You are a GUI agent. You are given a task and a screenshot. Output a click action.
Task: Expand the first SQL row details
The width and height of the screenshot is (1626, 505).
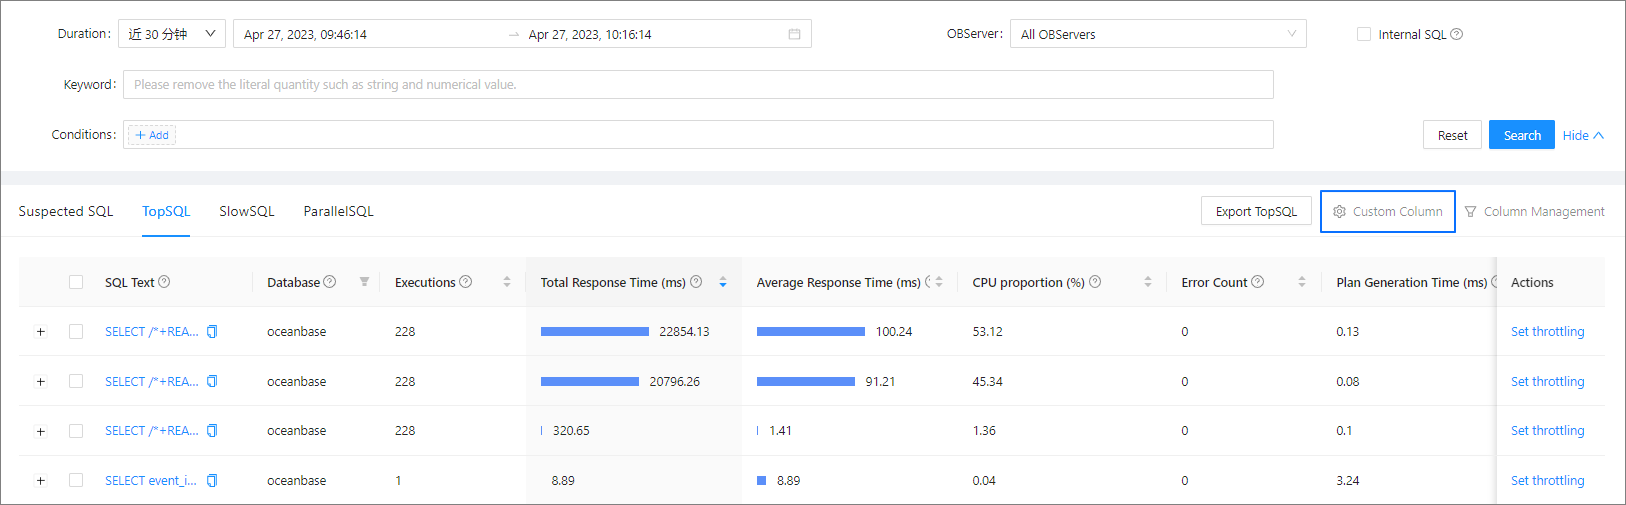pos(41,332)
